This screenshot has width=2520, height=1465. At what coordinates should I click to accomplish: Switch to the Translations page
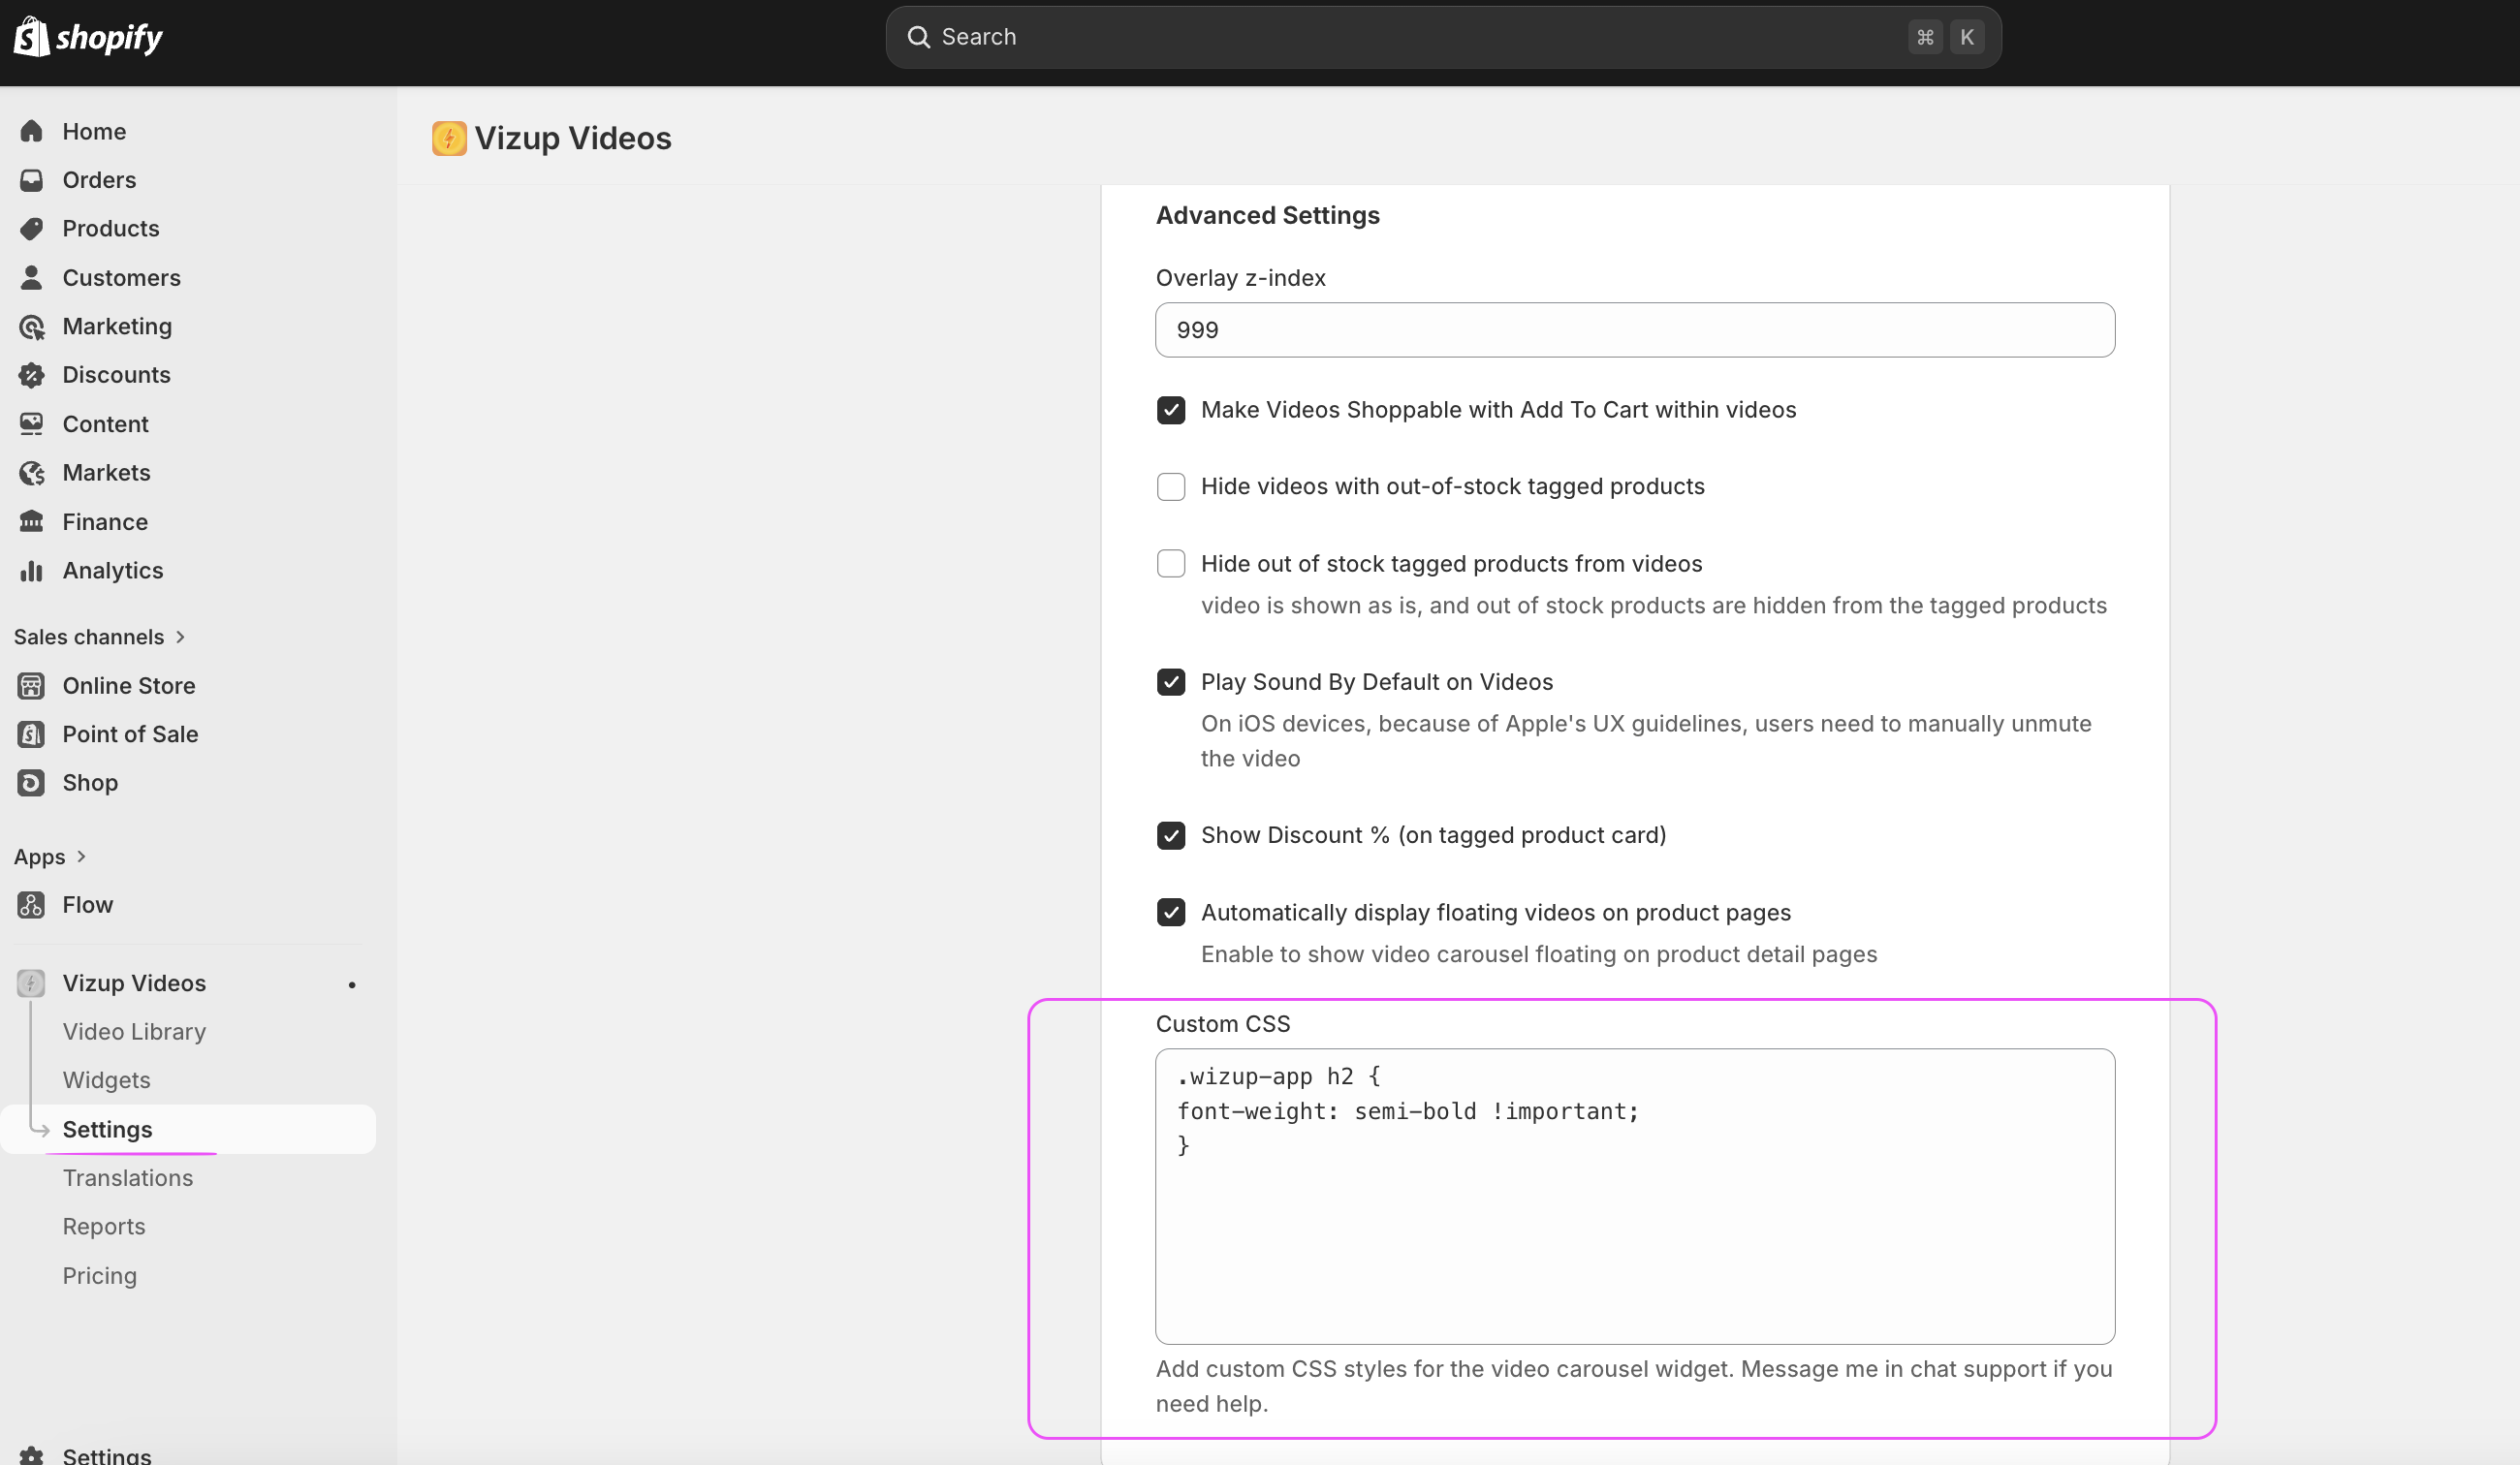128,1177
